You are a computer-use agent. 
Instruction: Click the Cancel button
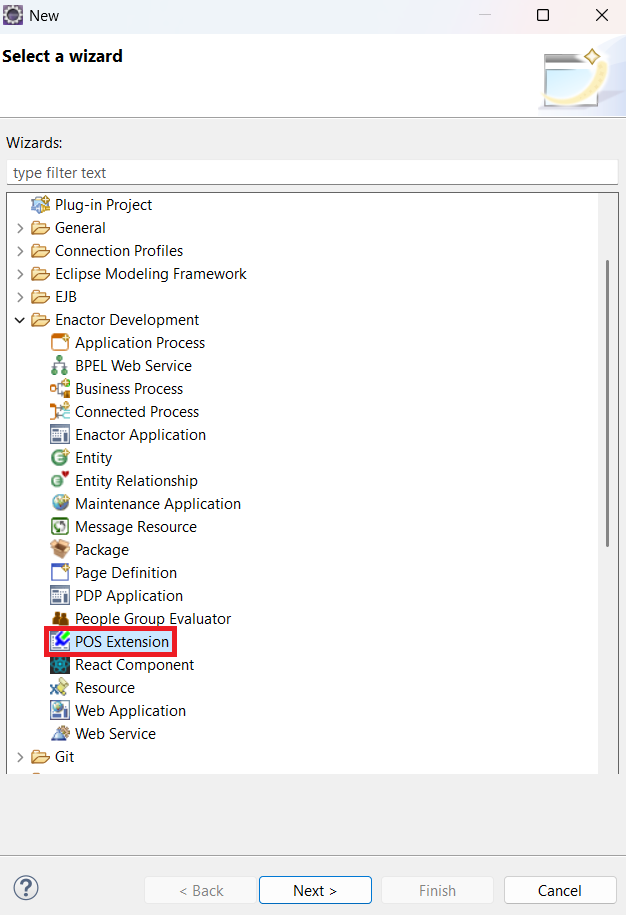coord(559,890)
